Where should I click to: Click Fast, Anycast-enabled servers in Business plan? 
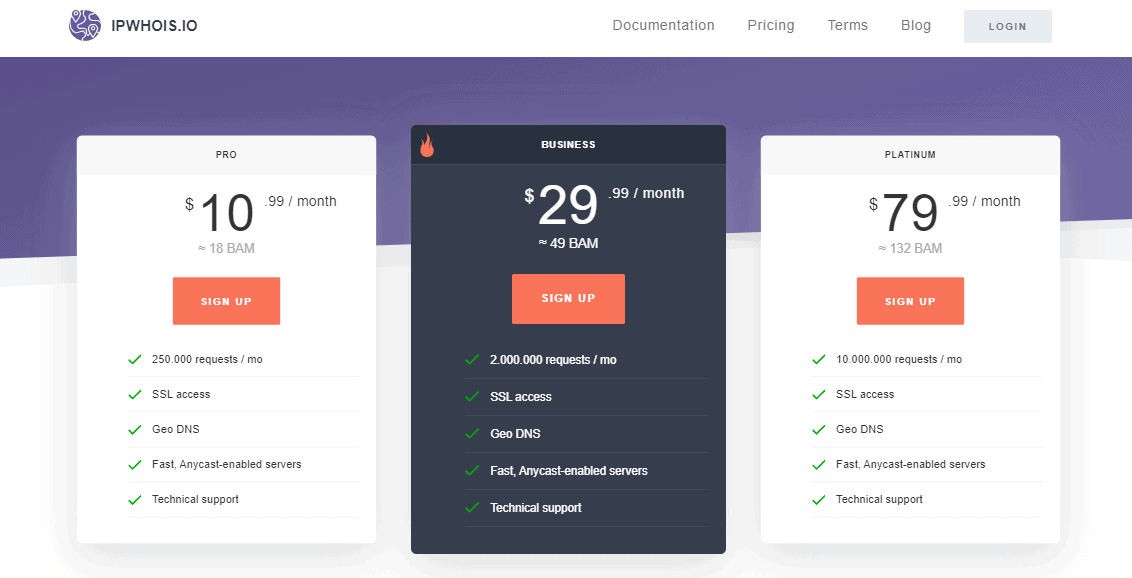coord(569,470)
